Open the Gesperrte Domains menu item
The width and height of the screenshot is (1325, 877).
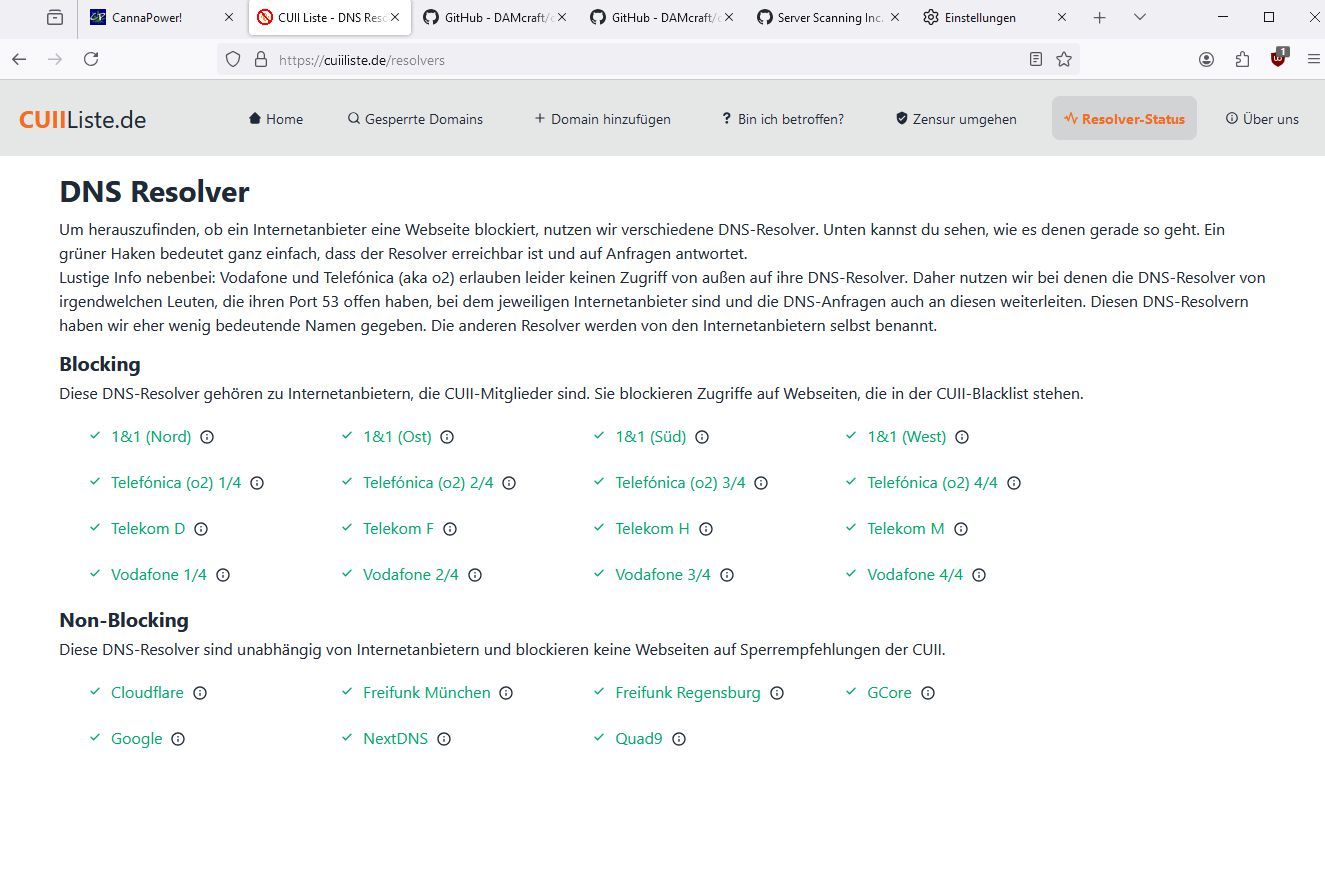click(415, 119)
